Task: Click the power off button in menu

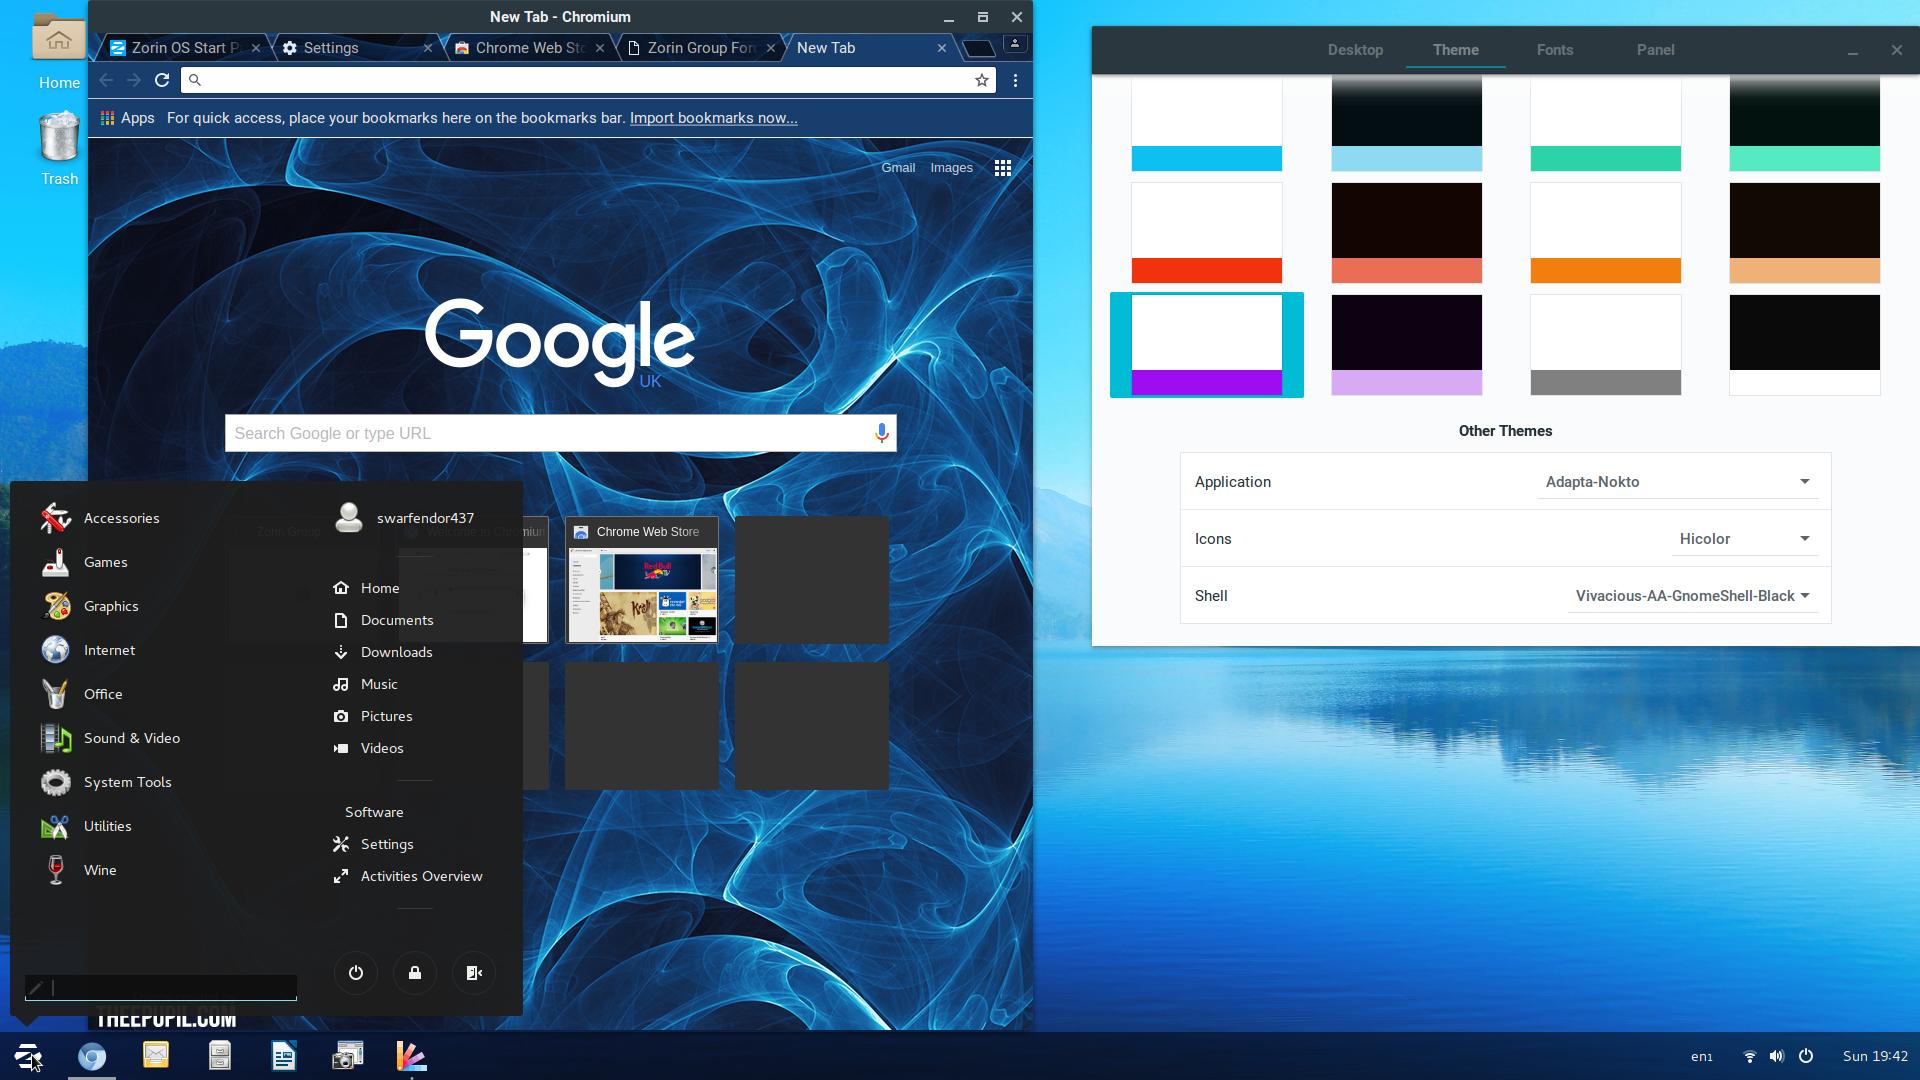Action: pos(356,973)
